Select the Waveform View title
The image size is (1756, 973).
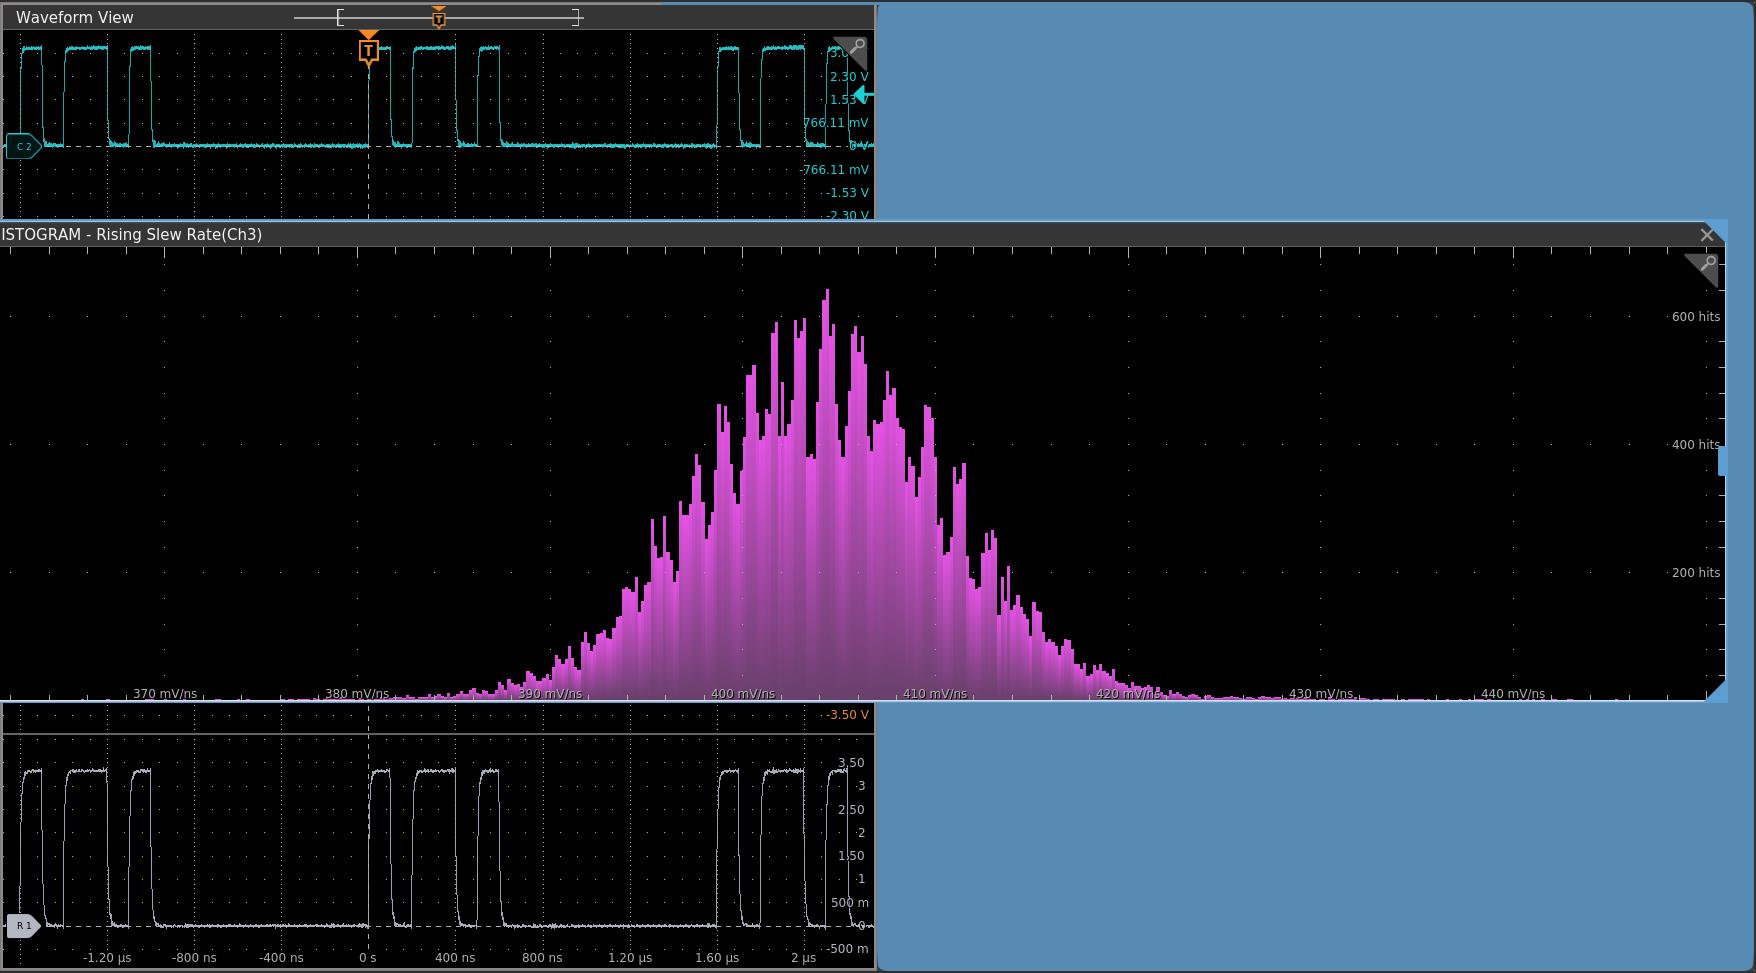(74, 17)
